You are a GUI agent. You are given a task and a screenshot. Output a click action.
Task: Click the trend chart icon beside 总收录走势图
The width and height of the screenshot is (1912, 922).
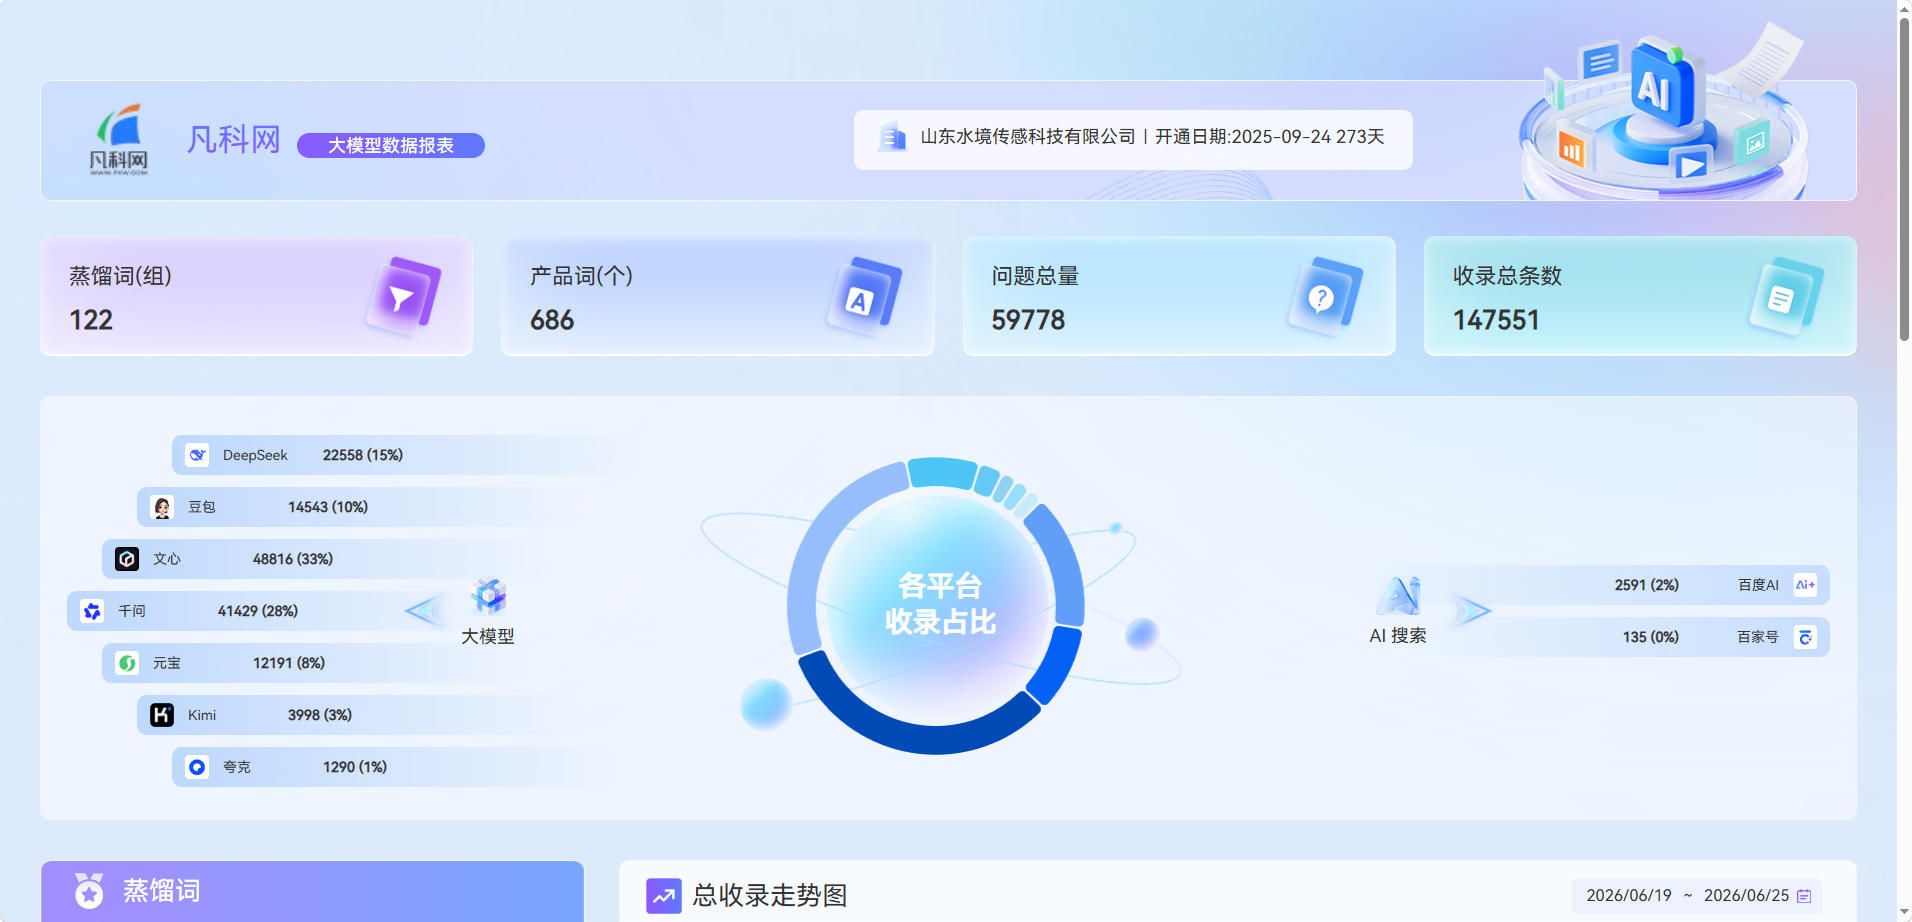(664, 896)
